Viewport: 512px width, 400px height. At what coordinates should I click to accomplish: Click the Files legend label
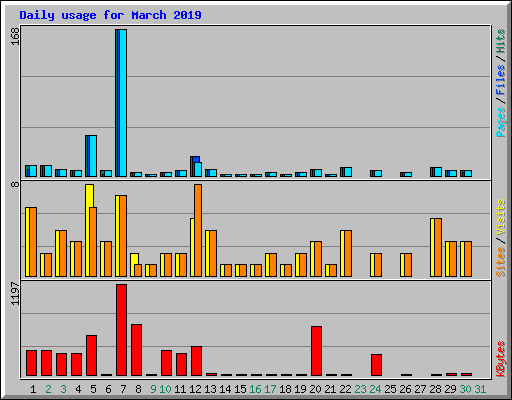(501, 79)
